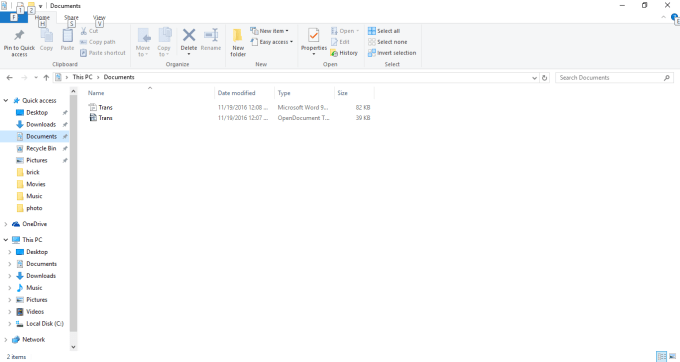Click the Edit button in Open group
Screen dimensions: 680x362
340,42
